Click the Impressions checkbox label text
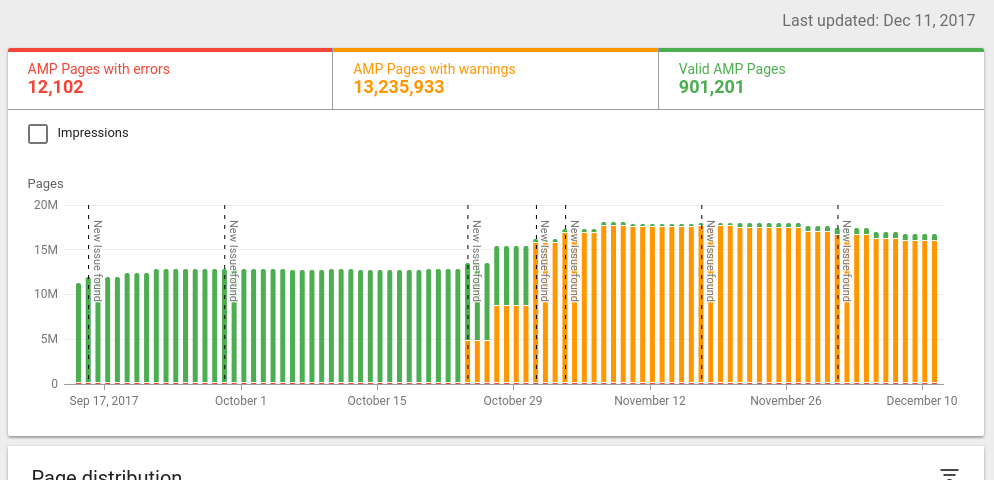The width and height of the screenshot is (994, 480). (x=93, y=133)
